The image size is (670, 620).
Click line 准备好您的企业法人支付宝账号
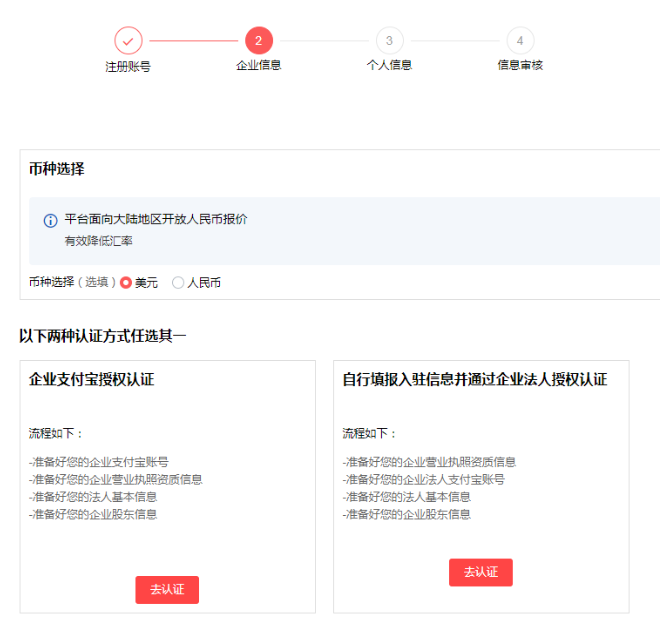[423, 479]
